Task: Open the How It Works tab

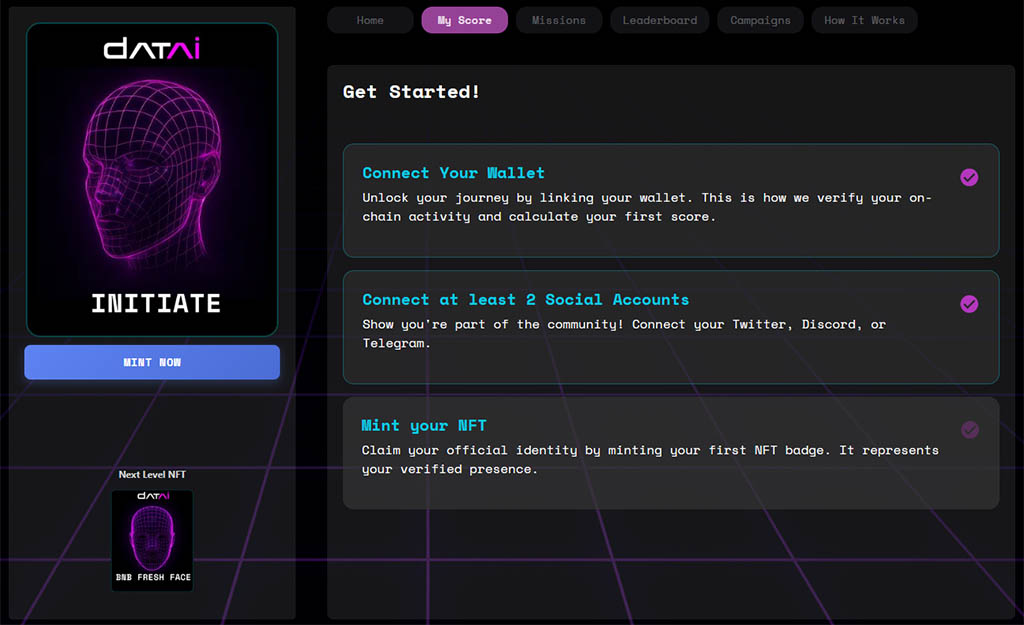Action: 864,20
